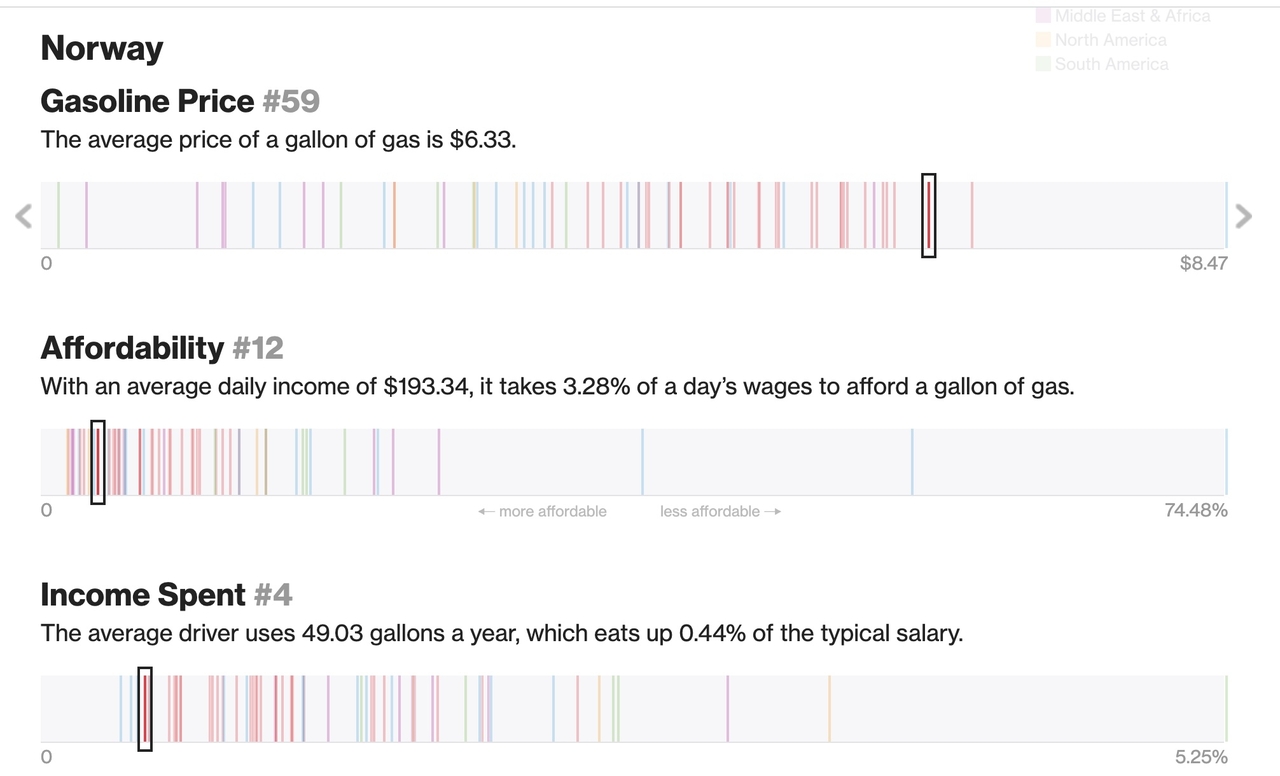Click the left arrow for previous country

(24, 216)
